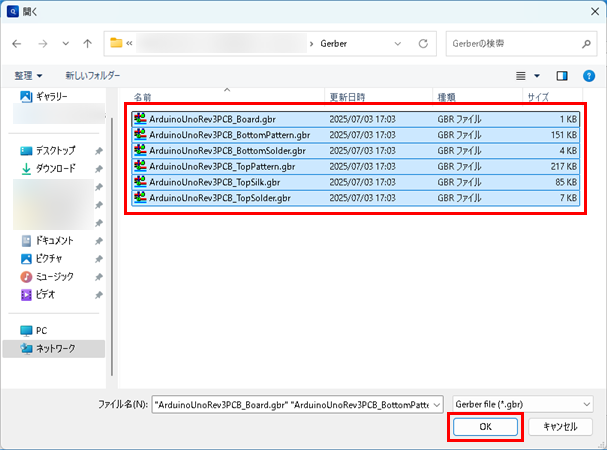Open ダウンロード in navigation pane

pos(48,168)
